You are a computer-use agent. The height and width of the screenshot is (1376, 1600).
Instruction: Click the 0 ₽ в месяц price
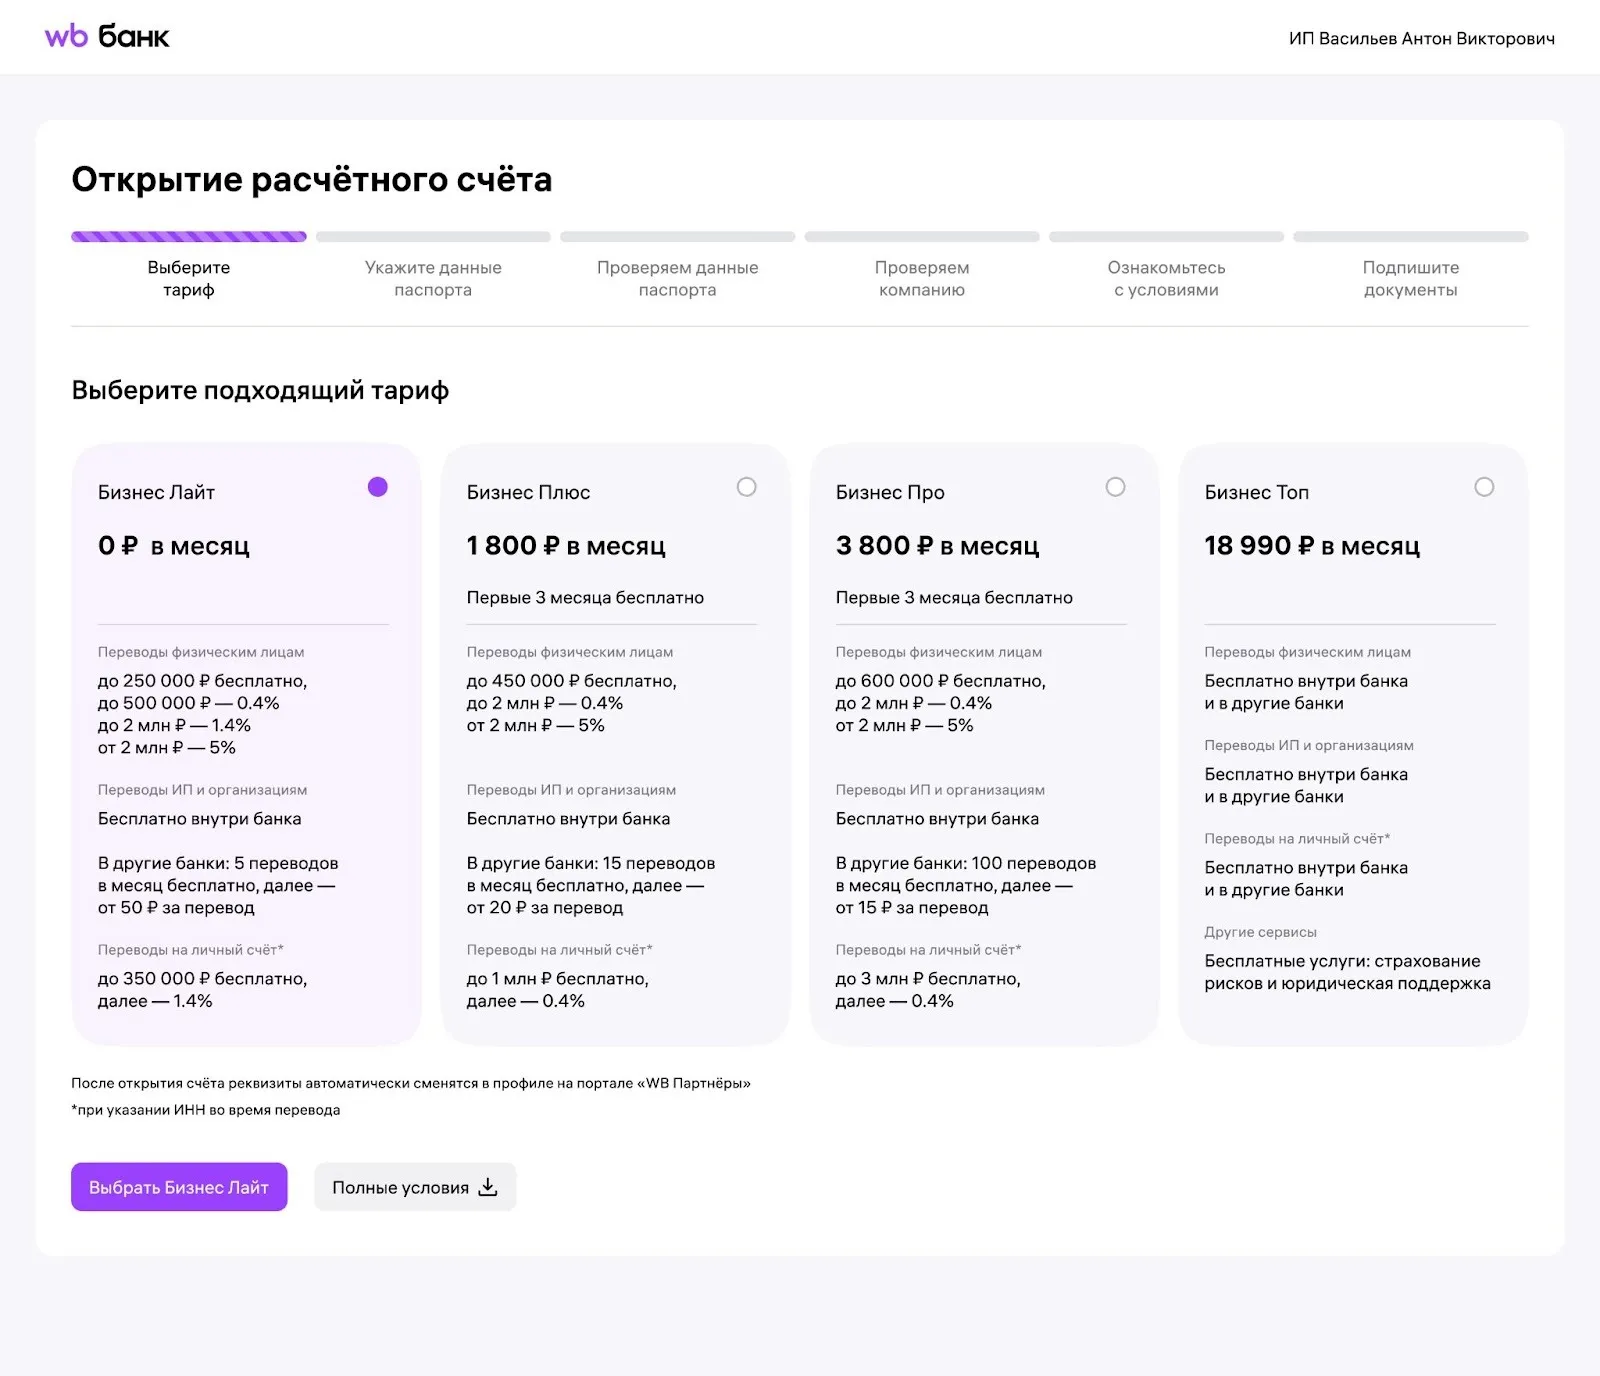pos(173,546)
